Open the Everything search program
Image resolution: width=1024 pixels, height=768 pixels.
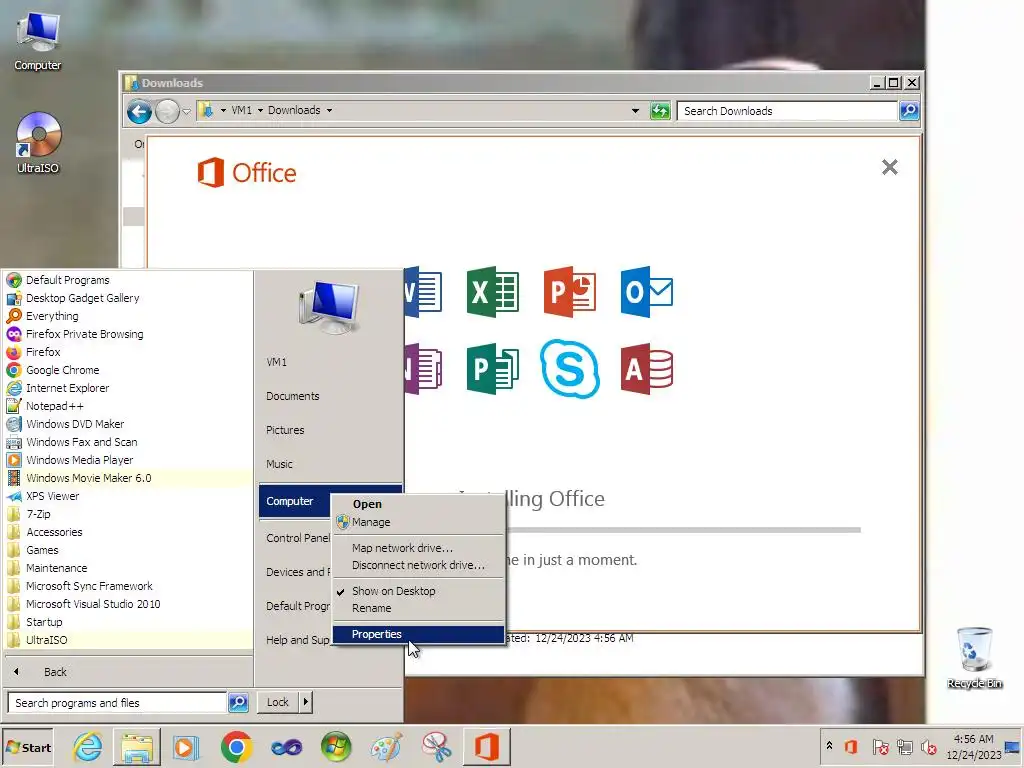[52, 316]
